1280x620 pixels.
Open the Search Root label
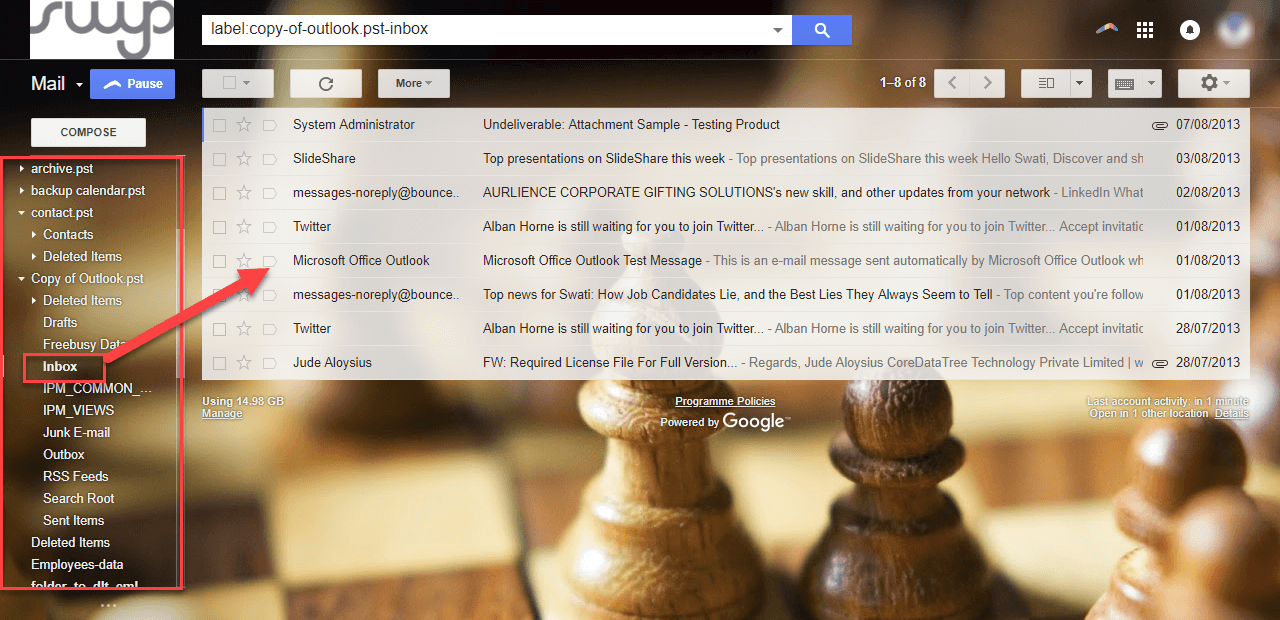(x=79, y=499)
